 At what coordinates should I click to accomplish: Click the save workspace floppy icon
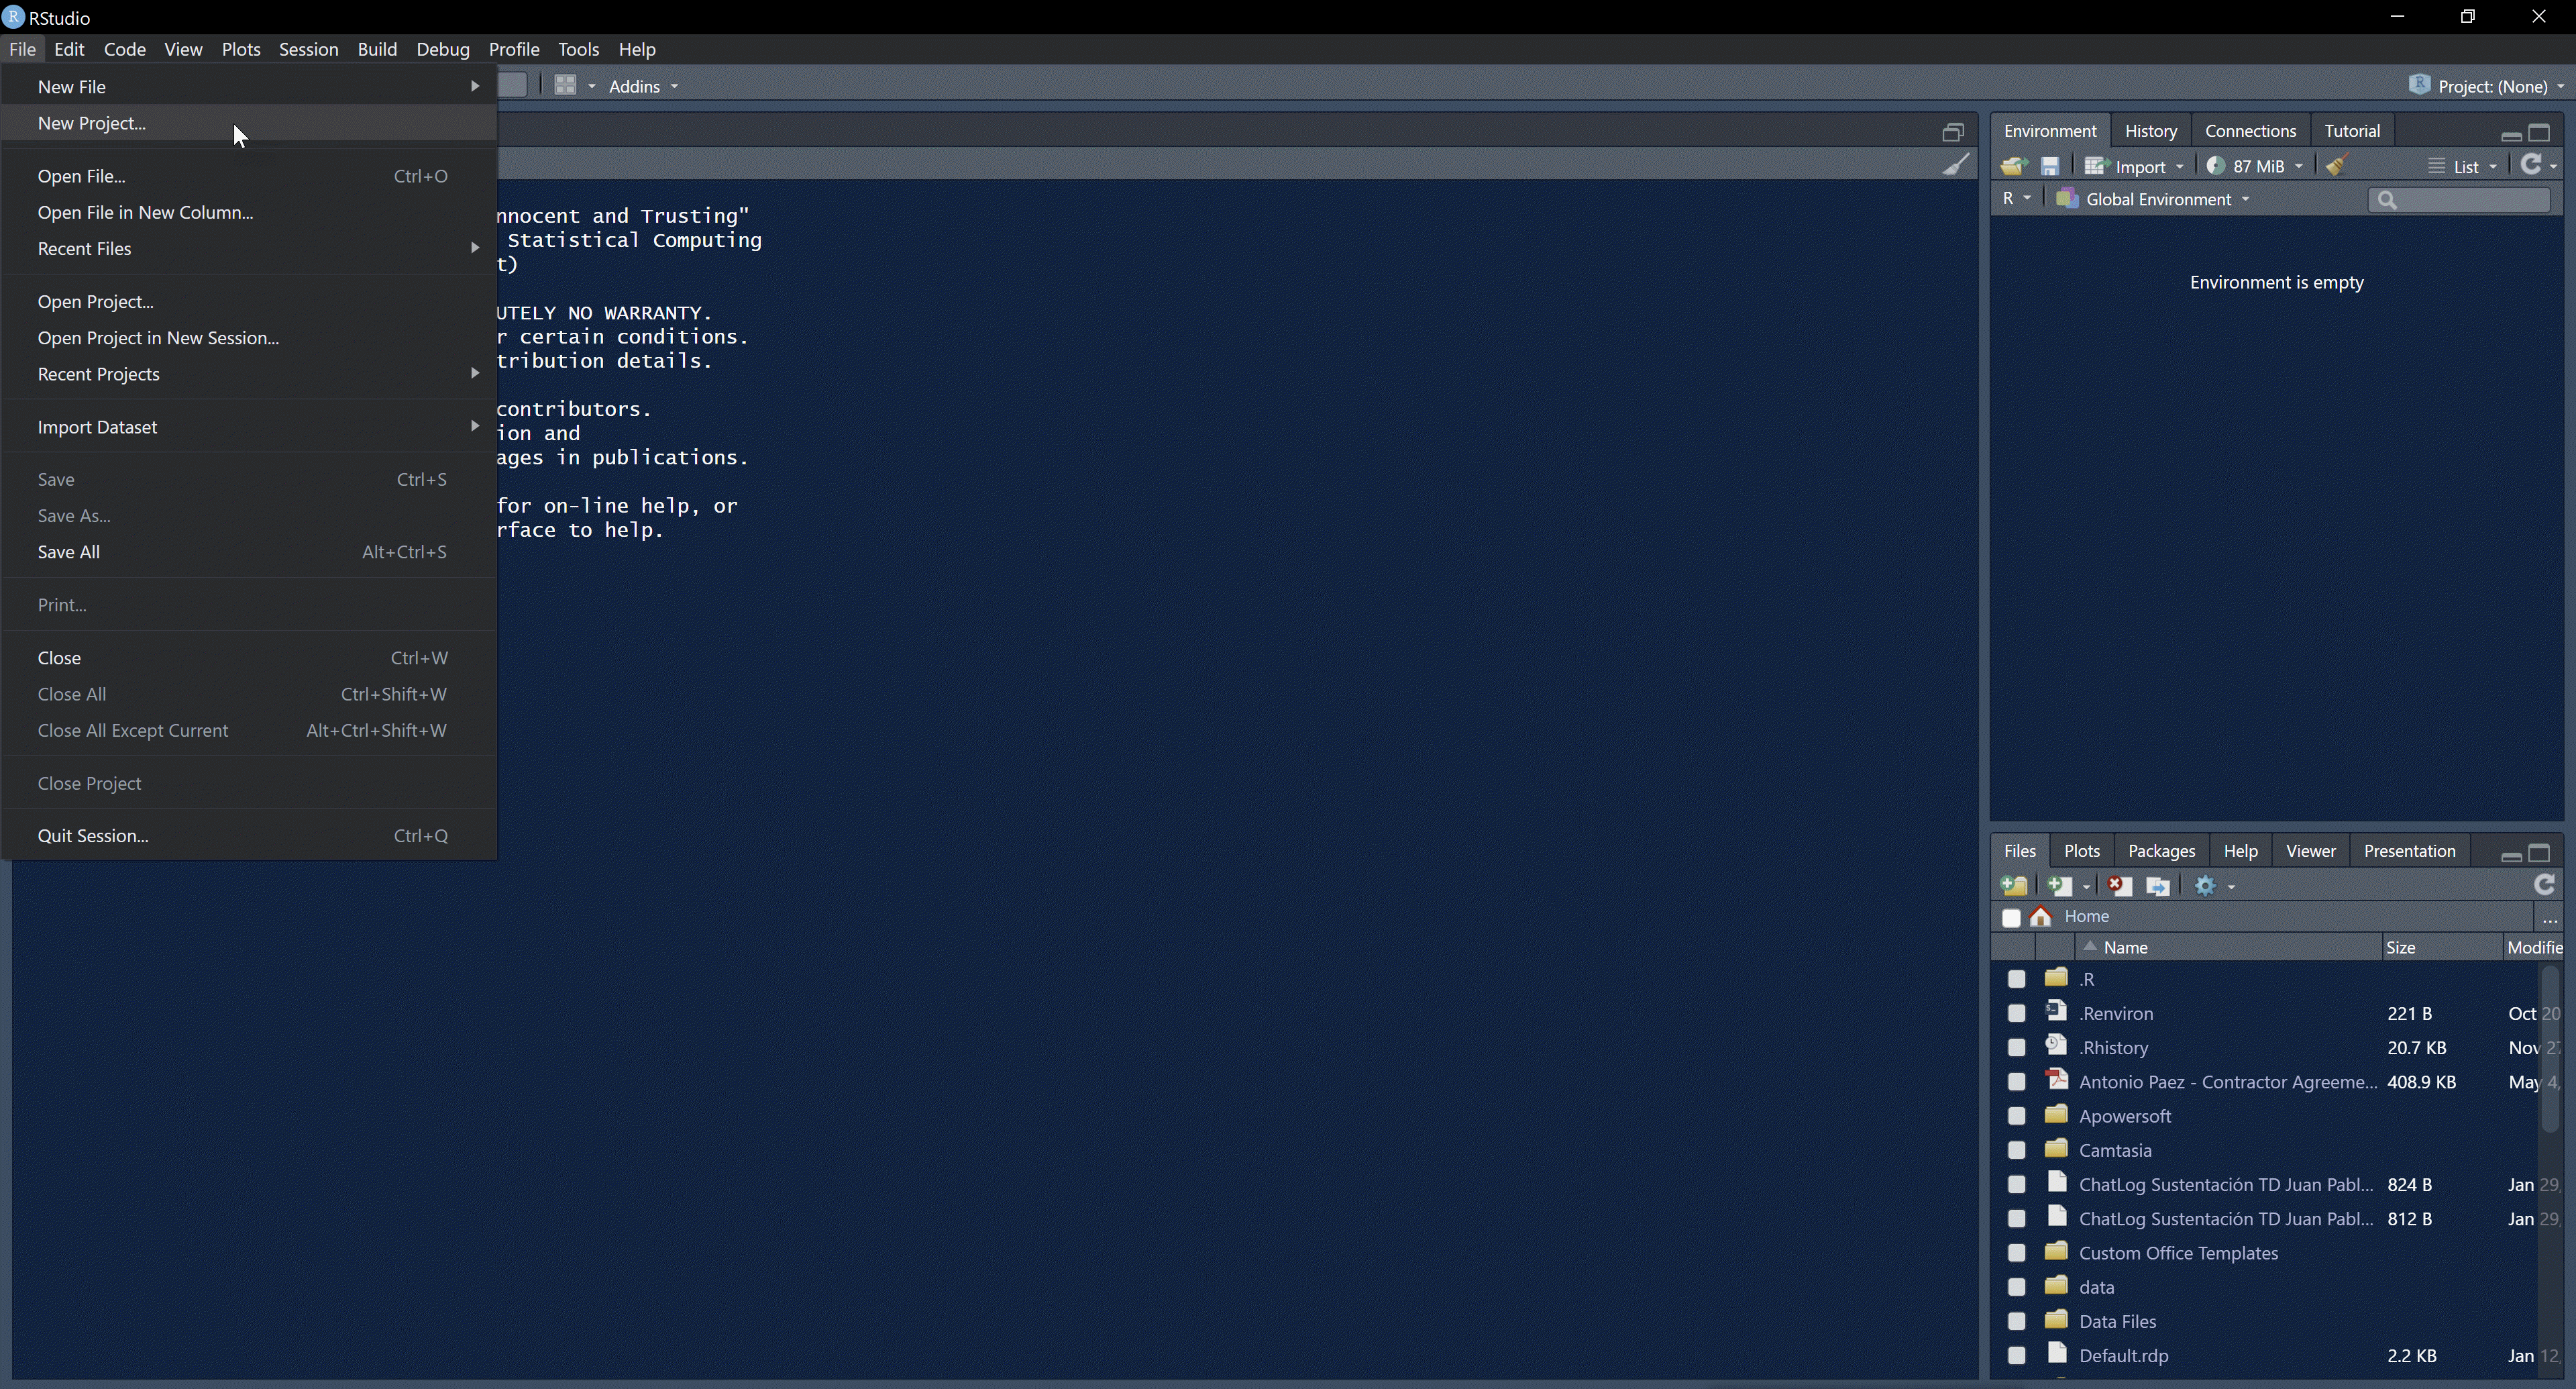coord(2050,166)
